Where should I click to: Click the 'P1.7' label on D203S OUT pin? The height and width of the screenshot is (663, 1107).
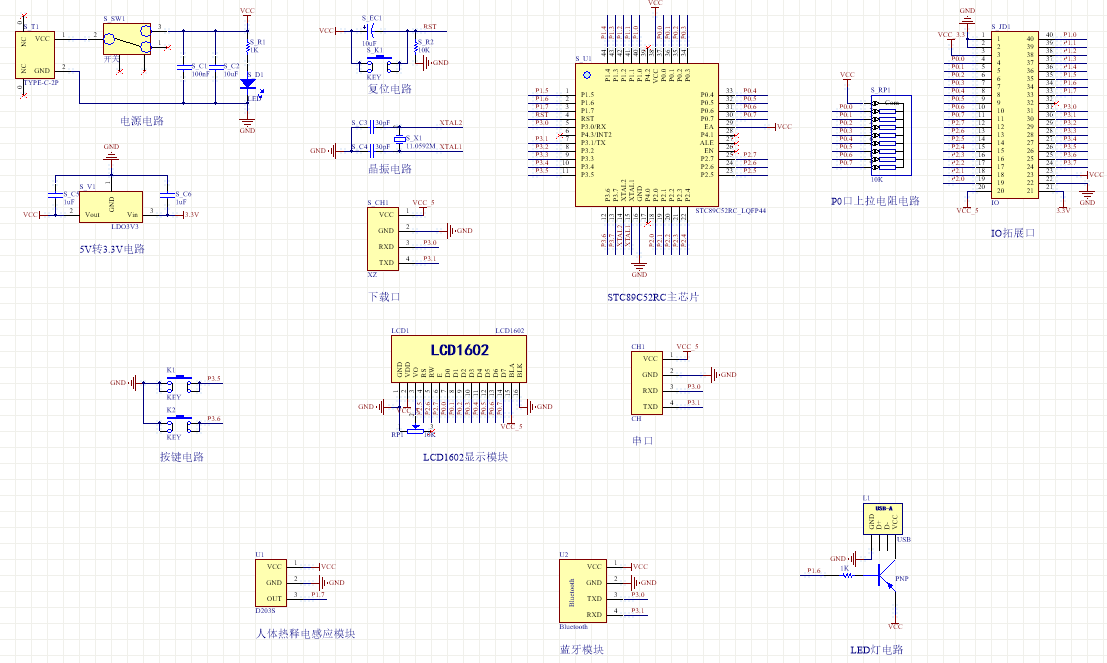pos(318,595)
